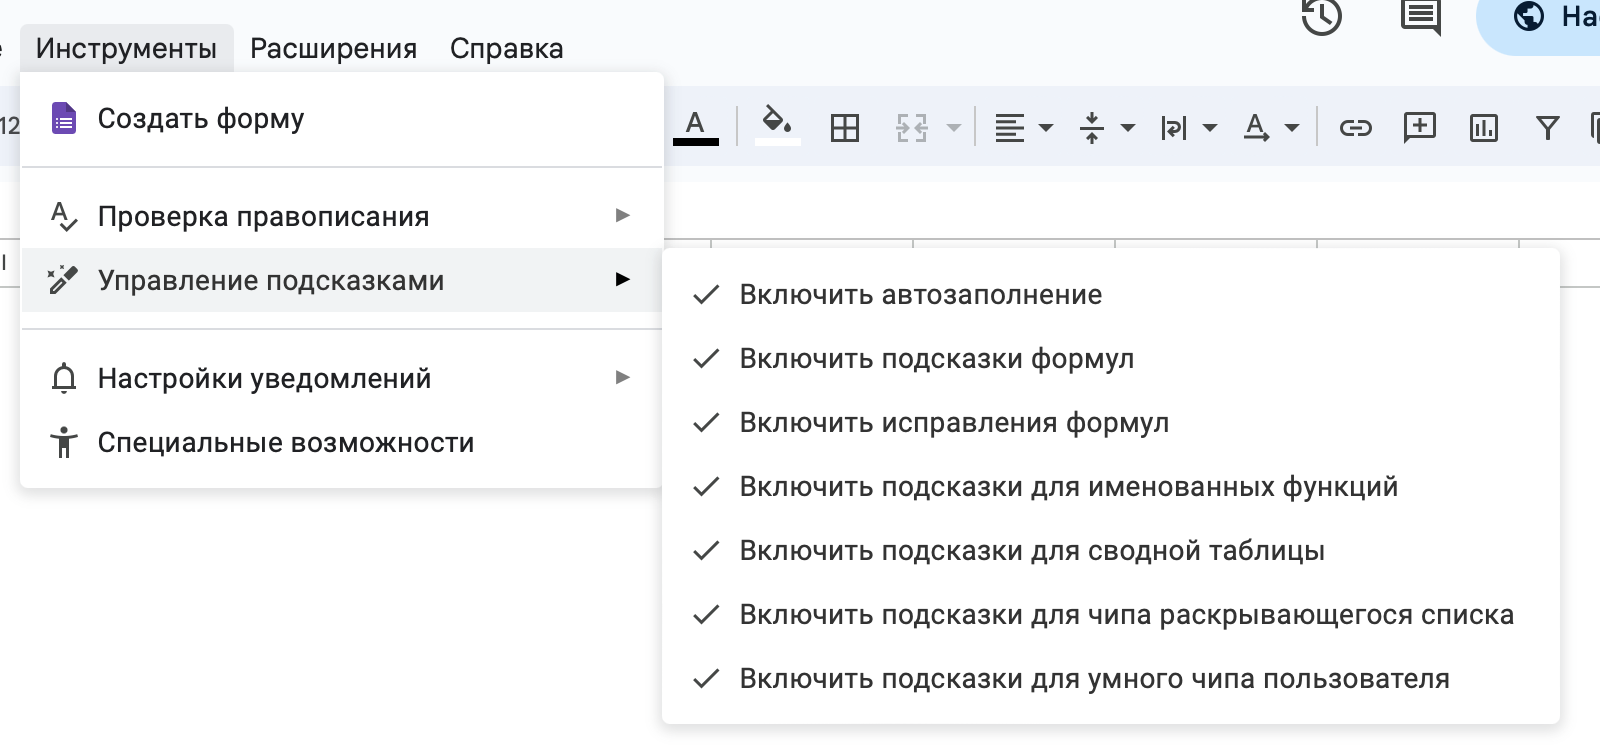Expand Настройки уведомлений submenu

[264, 379]
